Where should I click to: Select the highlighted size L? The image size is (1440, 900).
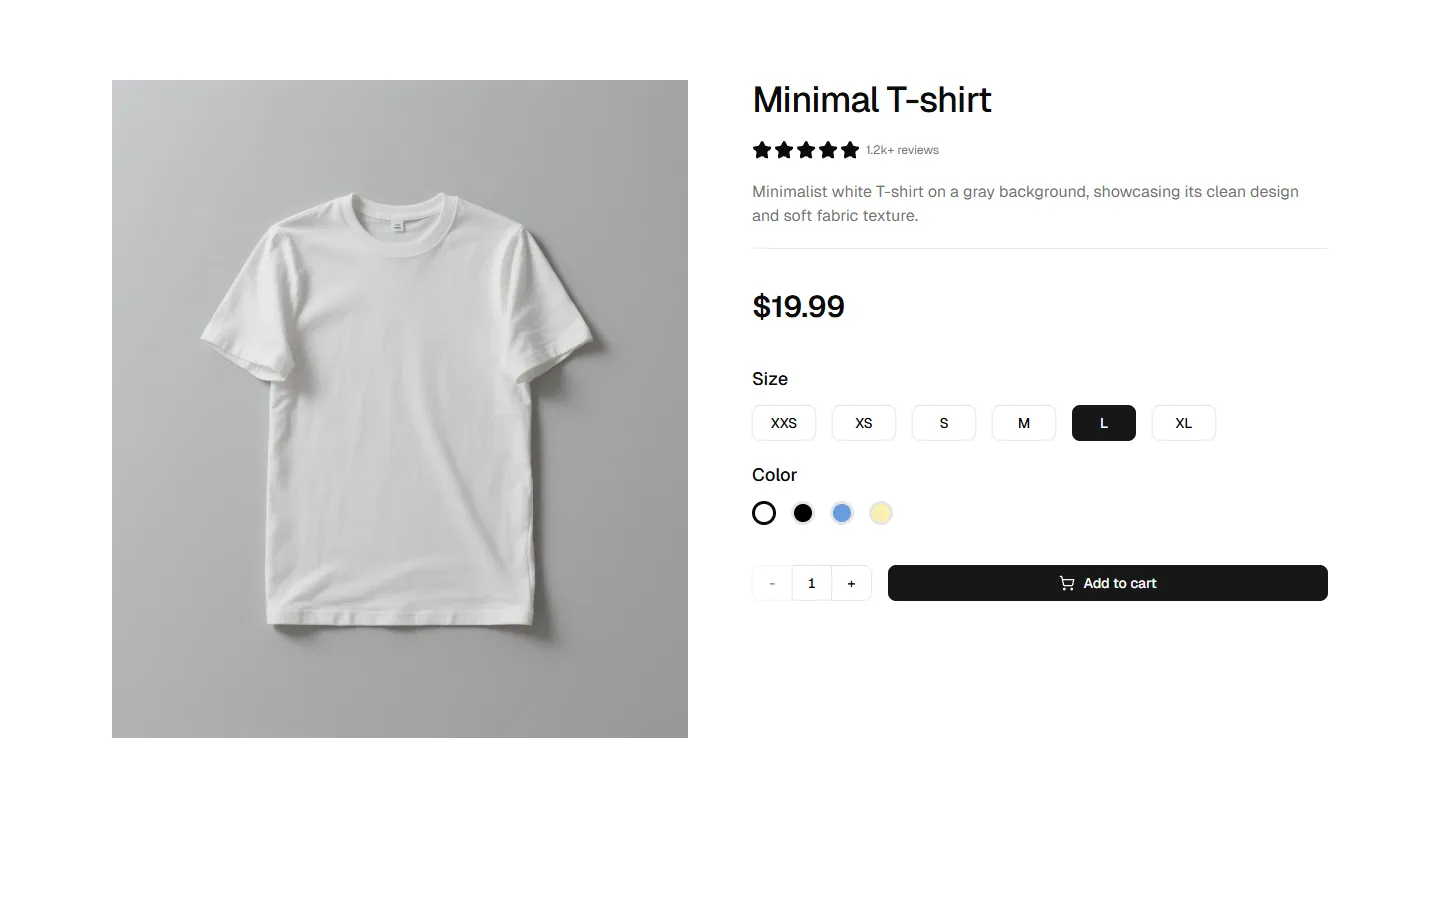[x=1103, y=422]
